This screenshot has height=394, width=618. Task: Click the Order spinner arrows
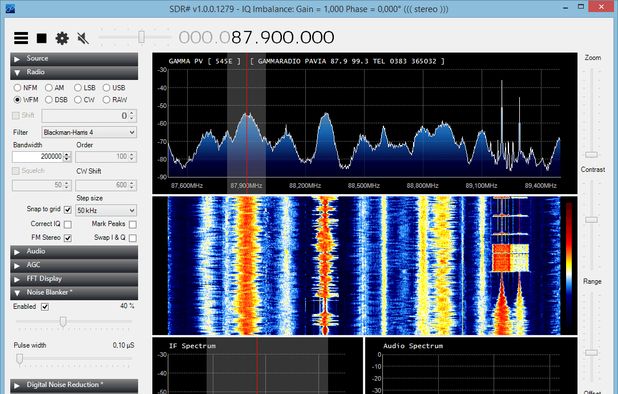tap(132, 157)
